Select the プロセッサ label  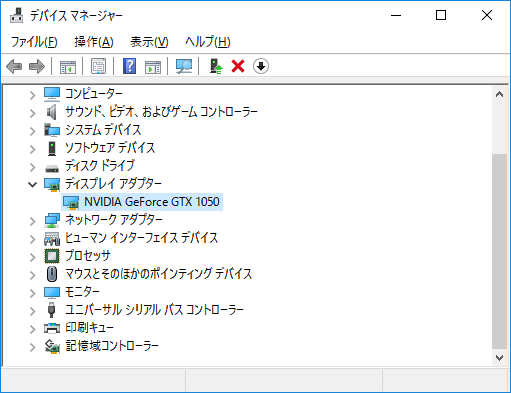(x=87, y=256)
